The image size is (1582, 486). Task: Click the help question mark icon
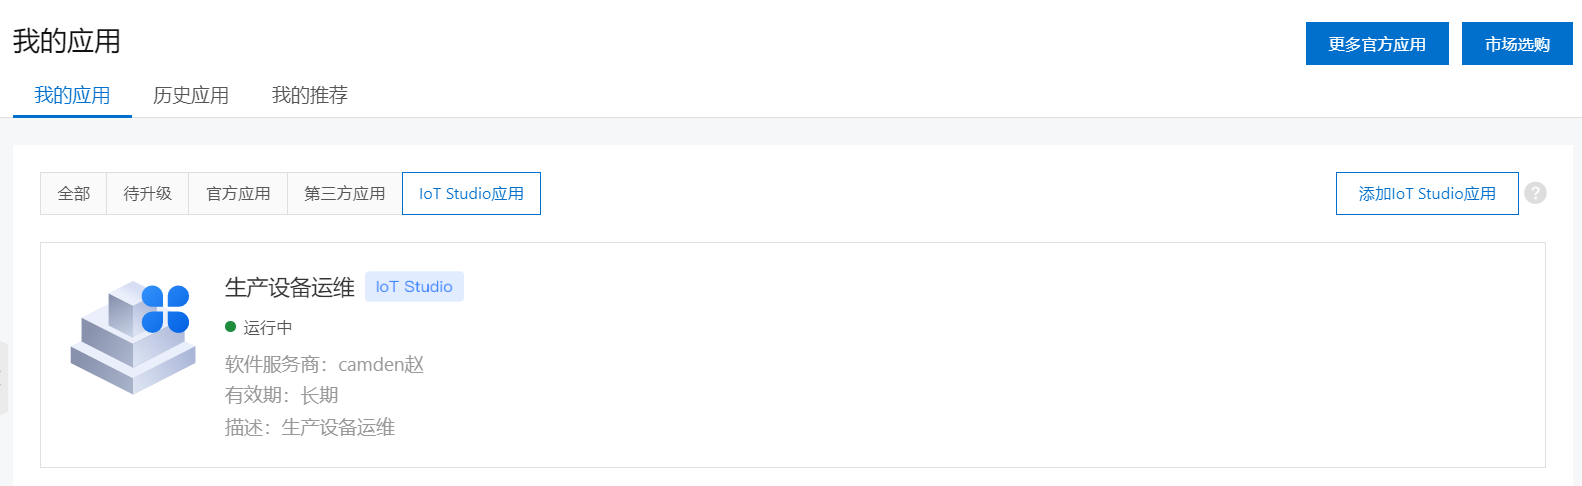point(1535,193)
